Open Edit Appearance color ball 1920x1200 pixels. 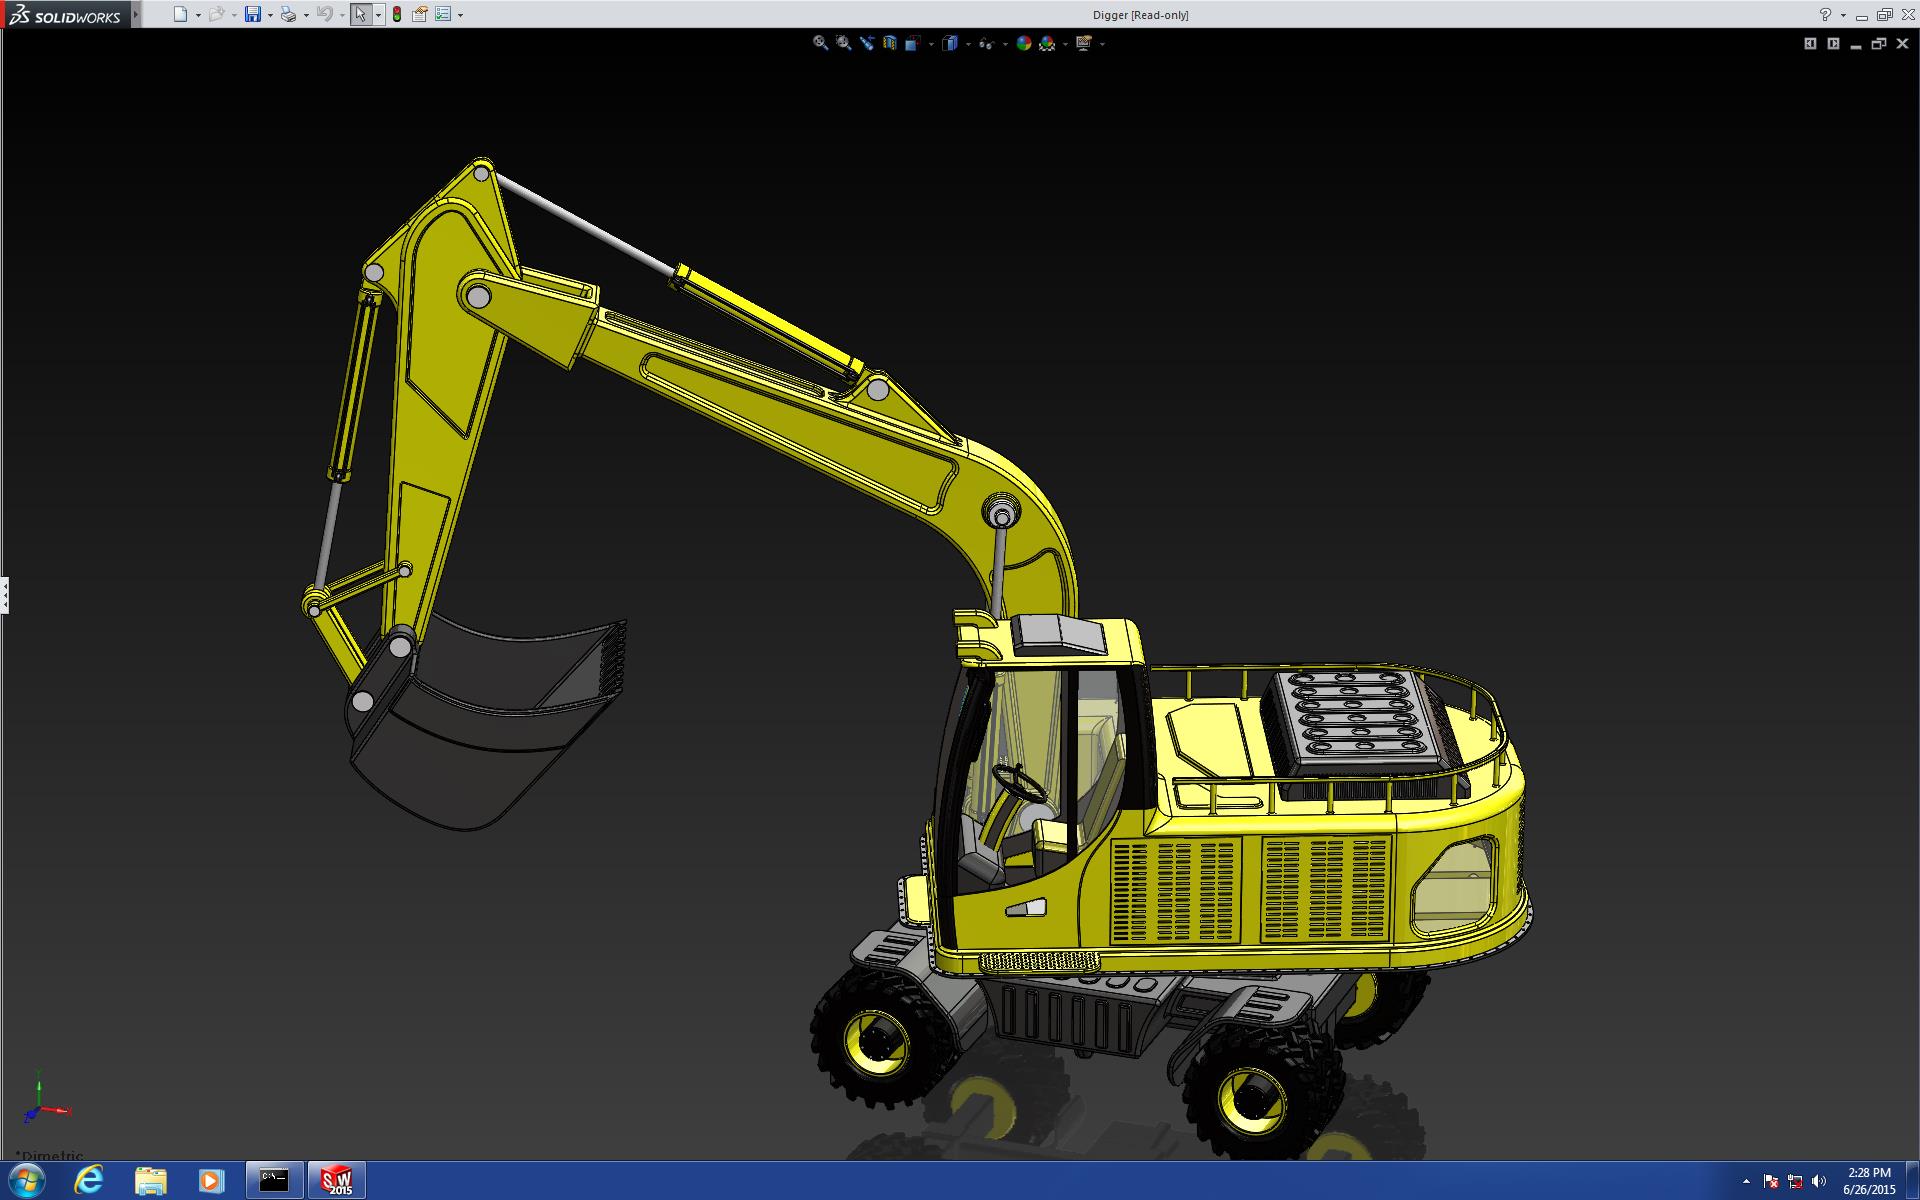coord(1023,43)
